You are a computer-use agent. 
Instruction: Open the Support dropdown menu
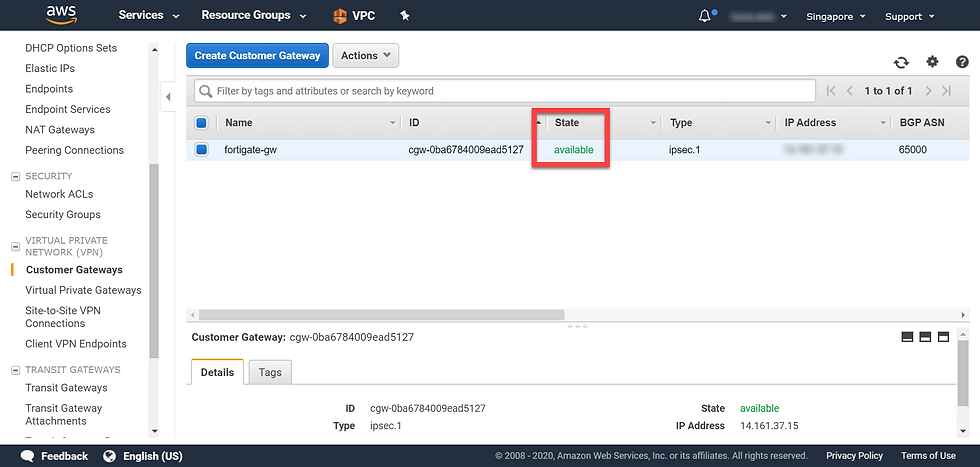coord(909,17)
